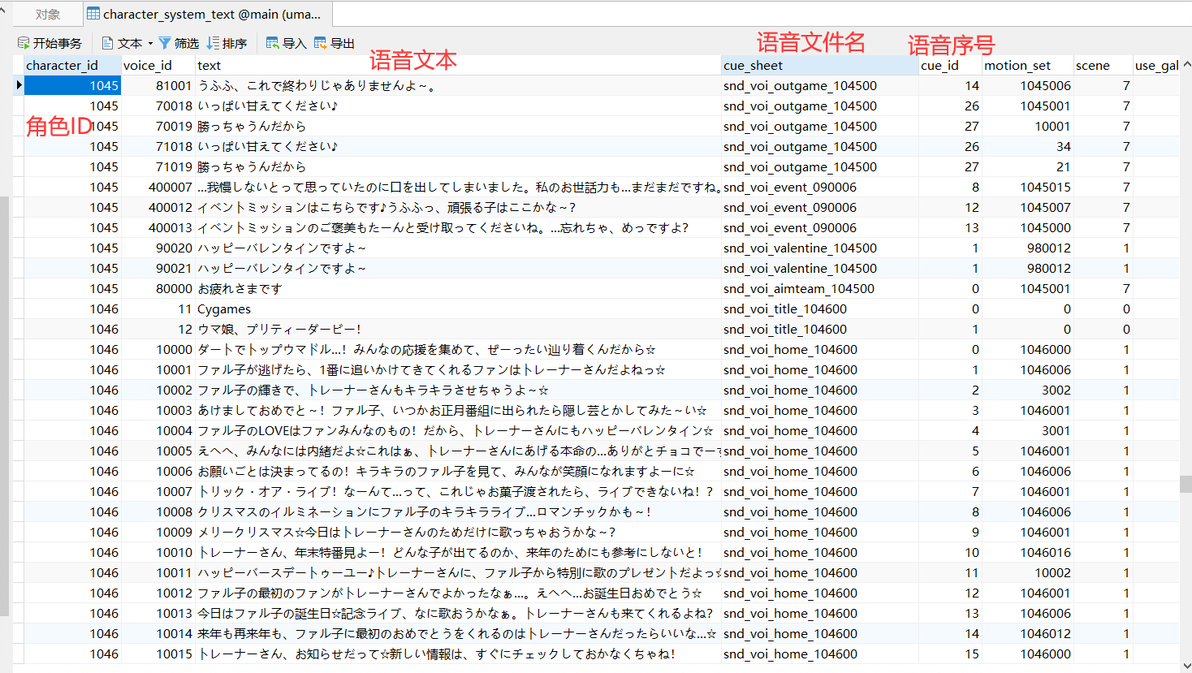Open the Text (文本) dropdown arrow

pos(151,43)
